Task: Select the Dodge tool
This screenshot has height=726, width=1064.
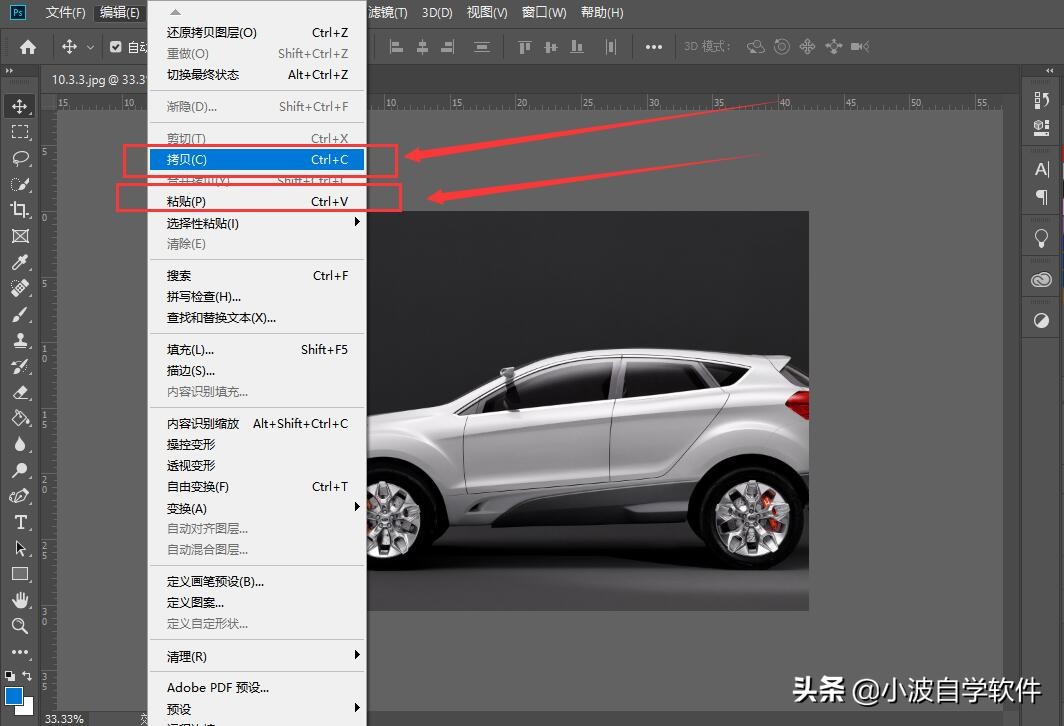Action: 20,470
